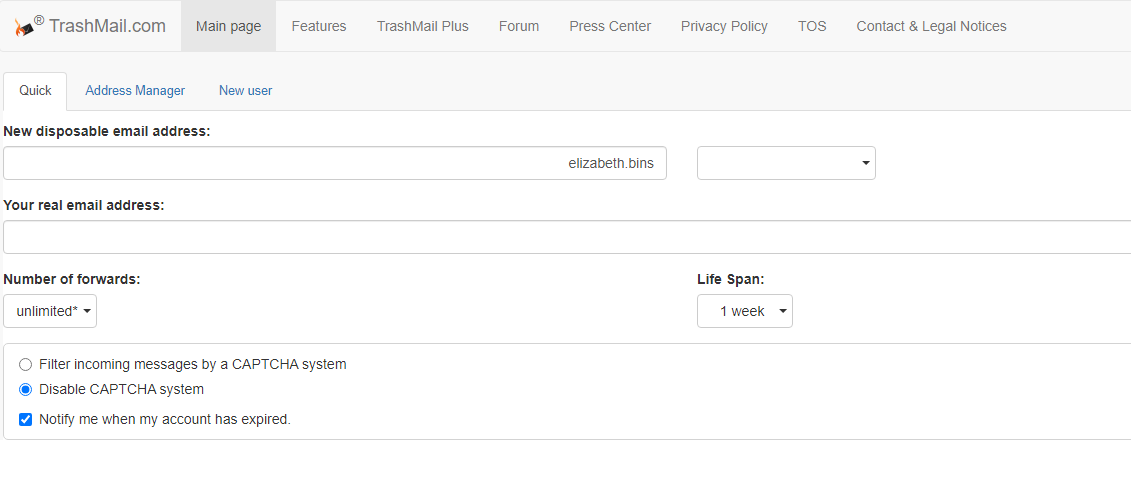This screenshot has height=486, width=1131.
Task: Visit the TrashMail Plus page
Action: pos(422,27)
